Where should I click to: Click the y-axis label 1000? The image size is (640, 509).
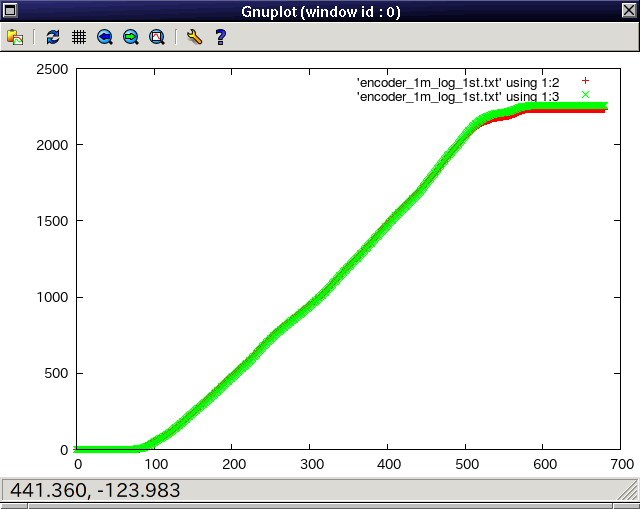click(52, 297)
